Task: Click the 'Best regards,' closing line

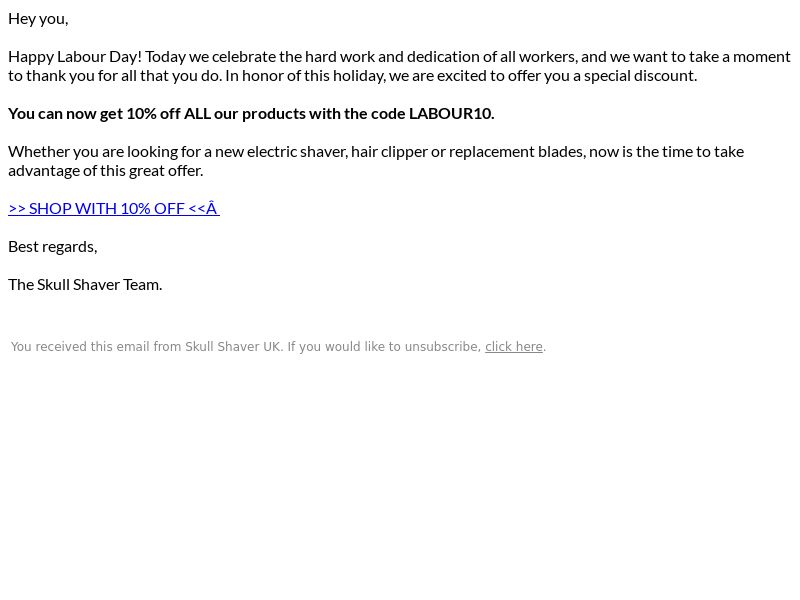Action: click(53, 247)
